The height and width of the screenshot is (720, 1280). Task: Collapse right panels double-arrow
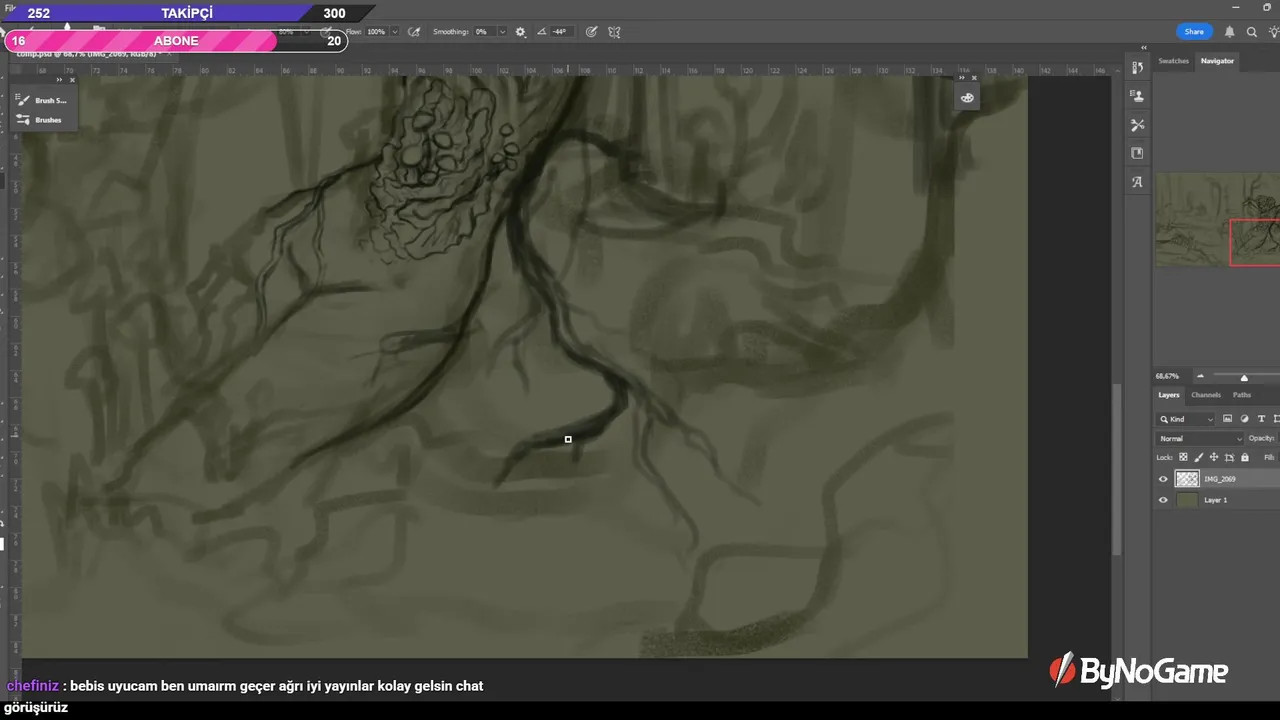point(1144,48)
